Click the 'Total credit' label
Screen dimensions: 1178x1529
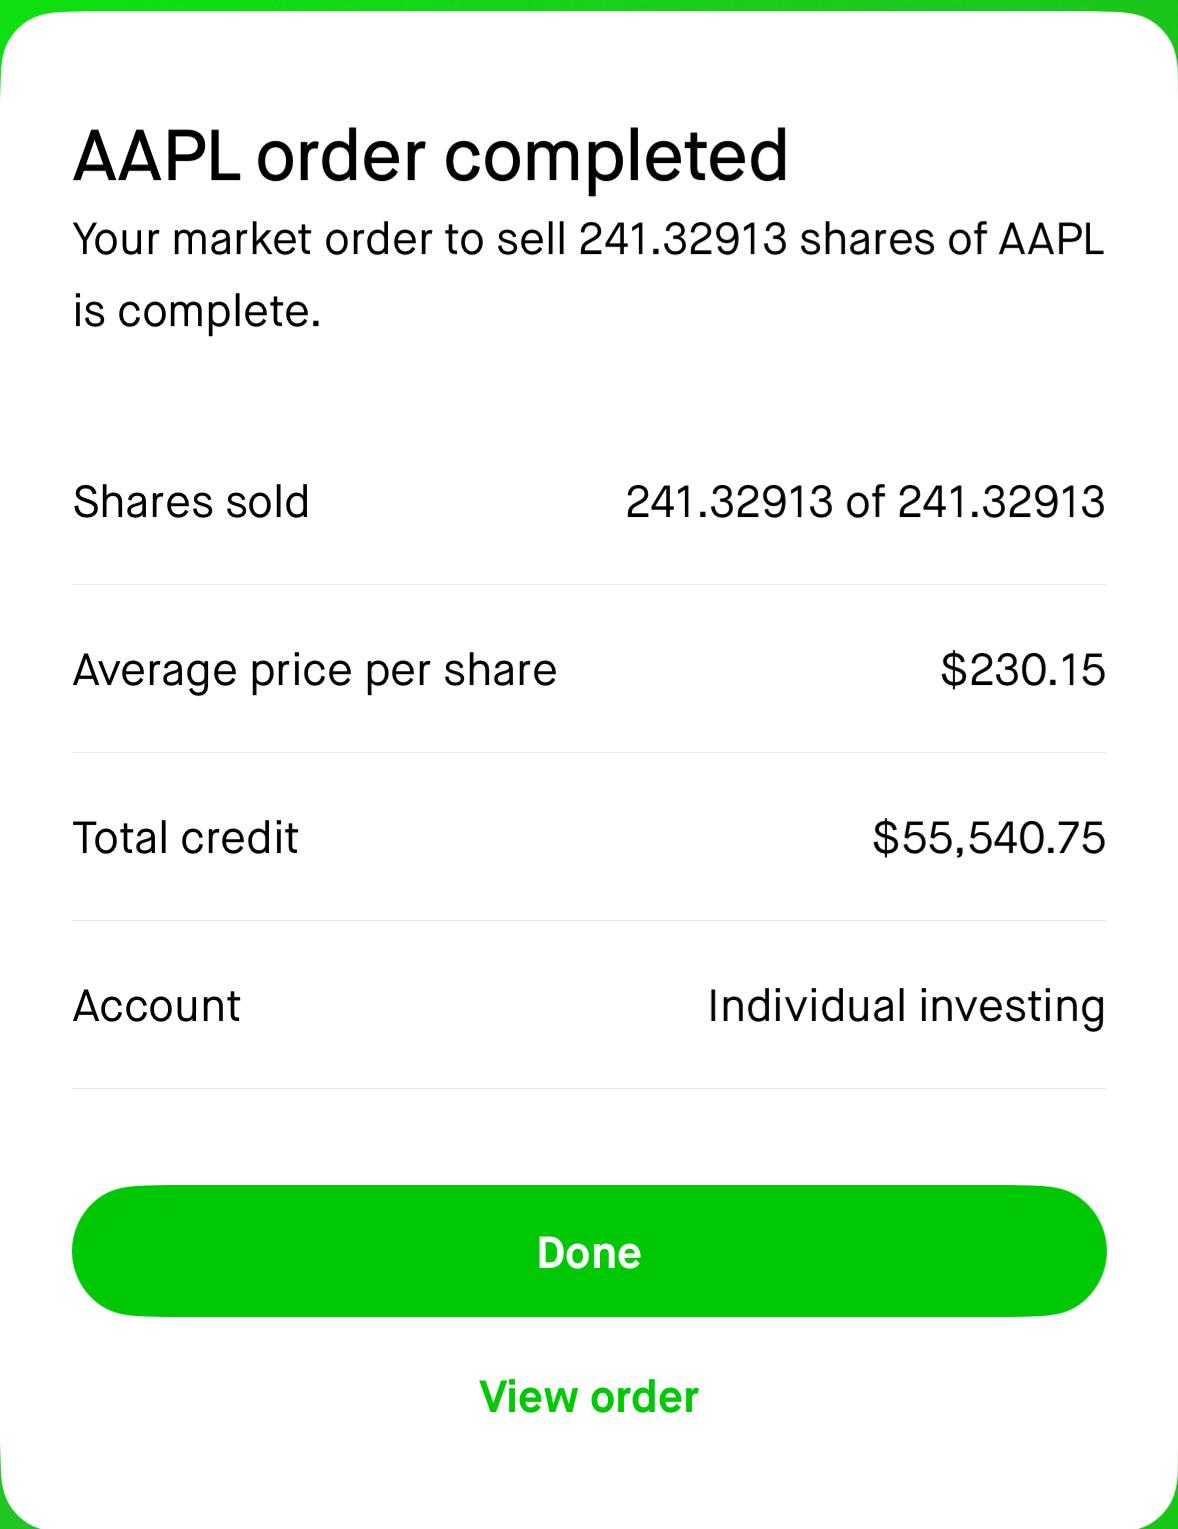click(x=186, y=838)
